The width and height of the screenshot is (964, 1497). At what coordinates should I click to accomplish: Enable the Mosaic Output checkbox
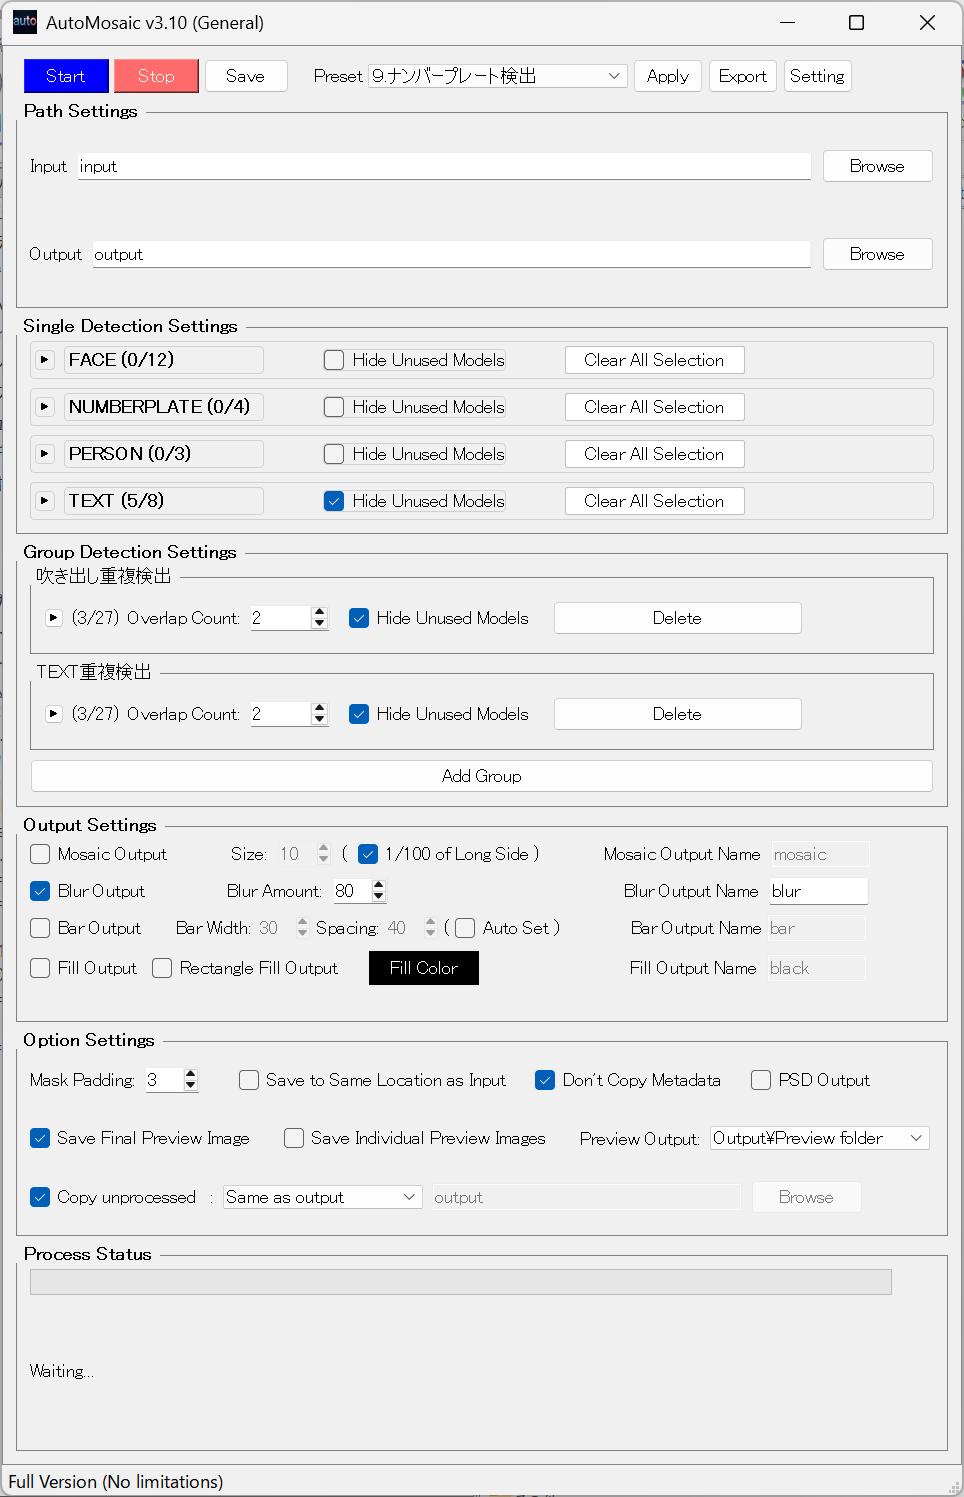40,854
